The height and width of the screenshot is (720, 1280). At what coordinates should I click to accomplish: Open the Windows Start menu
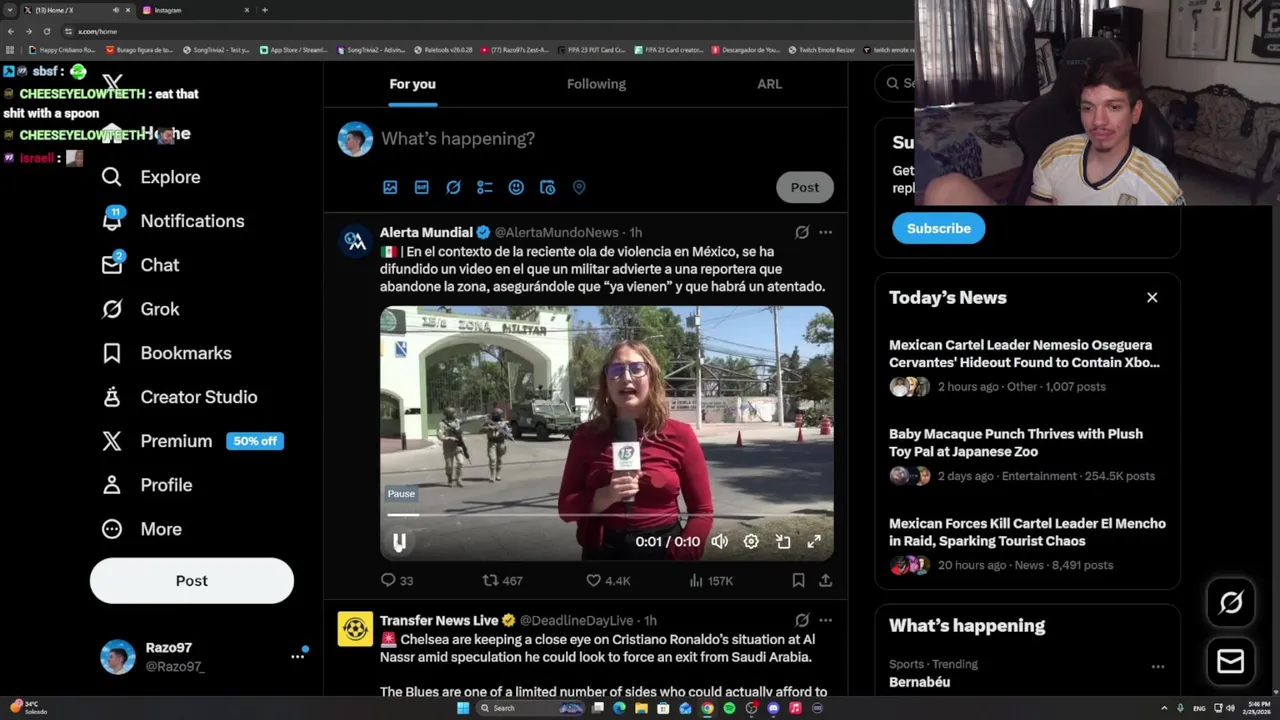pyautogui.click(x=463, y=708)
